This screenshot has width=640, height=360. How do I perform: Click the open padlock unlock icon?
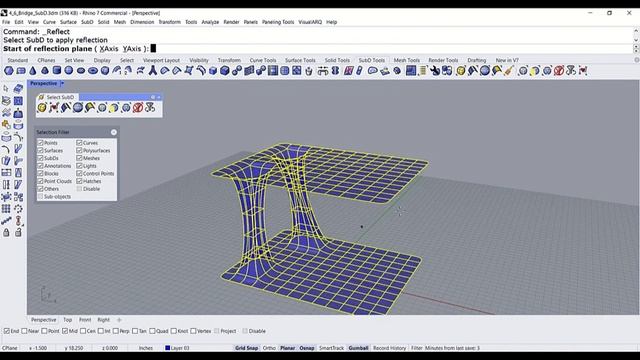tap(18, 233)
